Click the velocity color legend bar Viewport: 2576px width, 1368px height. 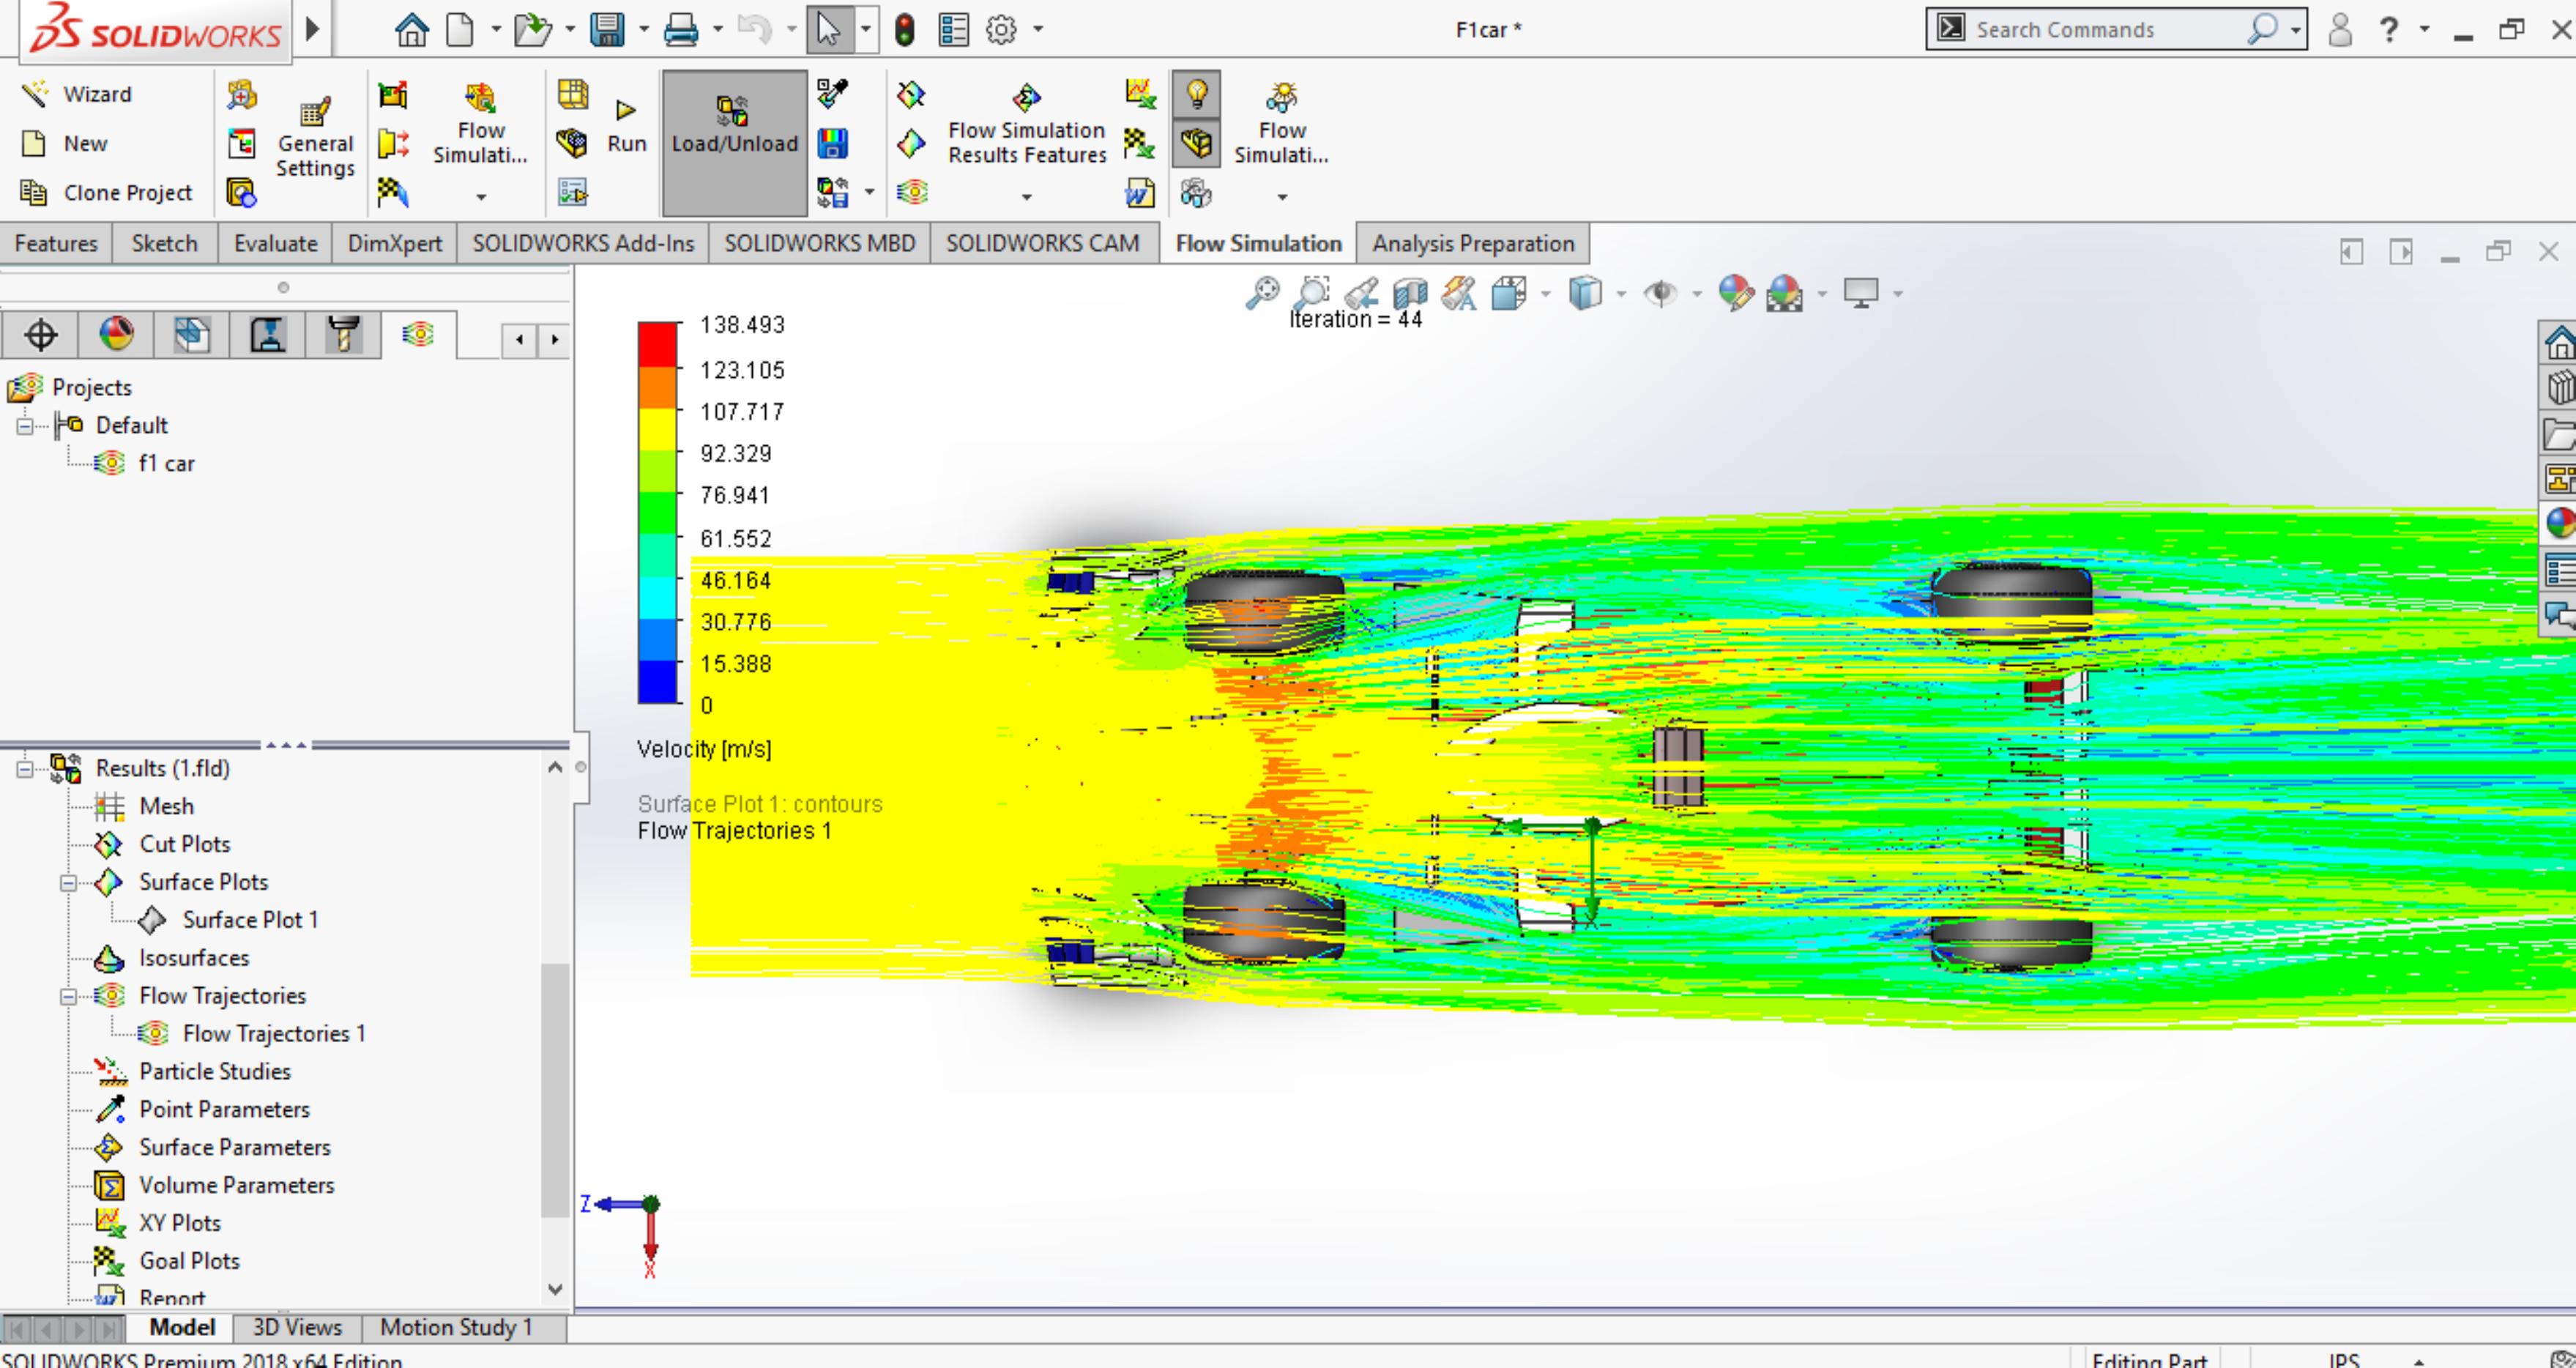coord(658,513)
